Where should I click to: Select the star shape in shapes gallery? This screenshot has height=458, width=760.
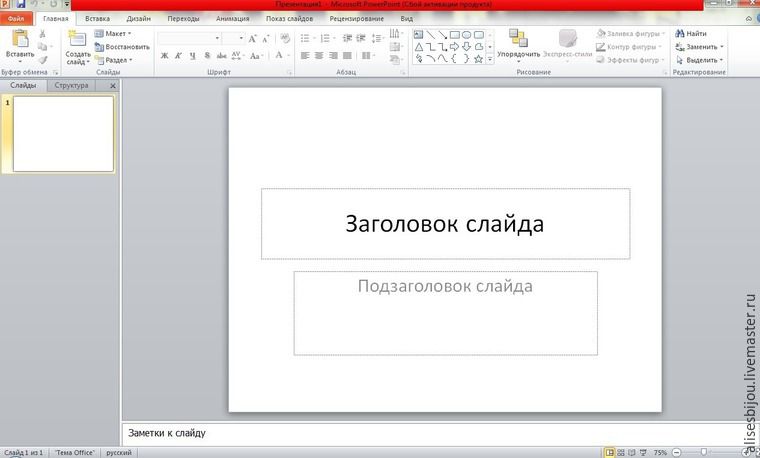tap(478, 59)
